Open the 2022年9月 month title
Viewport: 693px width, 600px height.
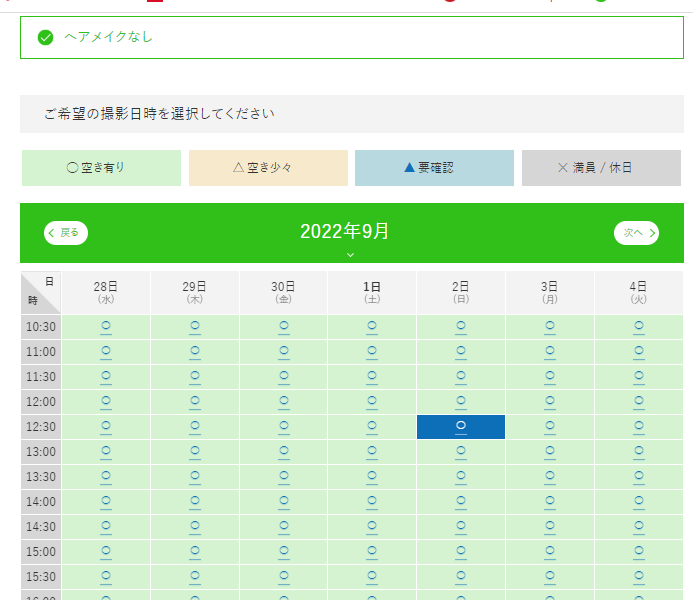(345, 231)
